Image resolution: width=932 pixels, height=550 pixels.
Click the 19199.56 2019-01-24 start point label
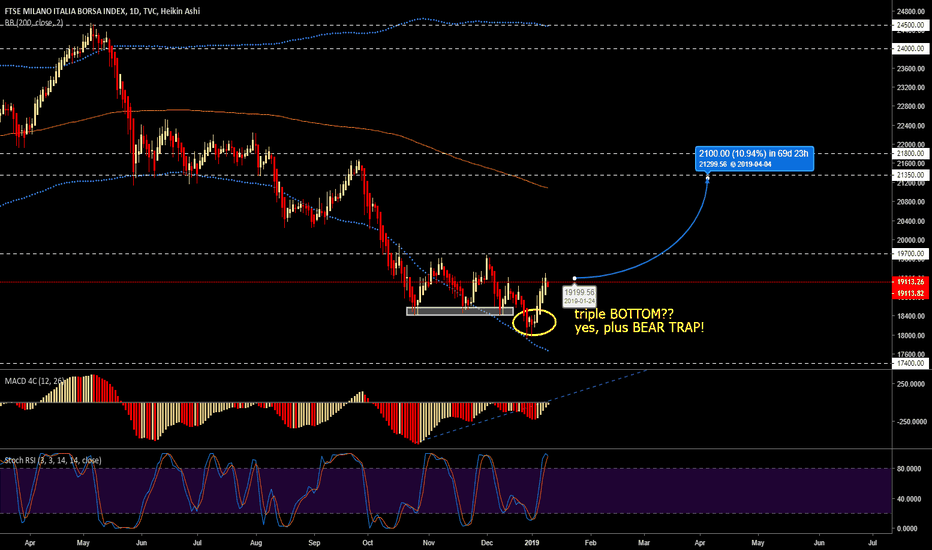pyautogui.click(x=579, y=297)
